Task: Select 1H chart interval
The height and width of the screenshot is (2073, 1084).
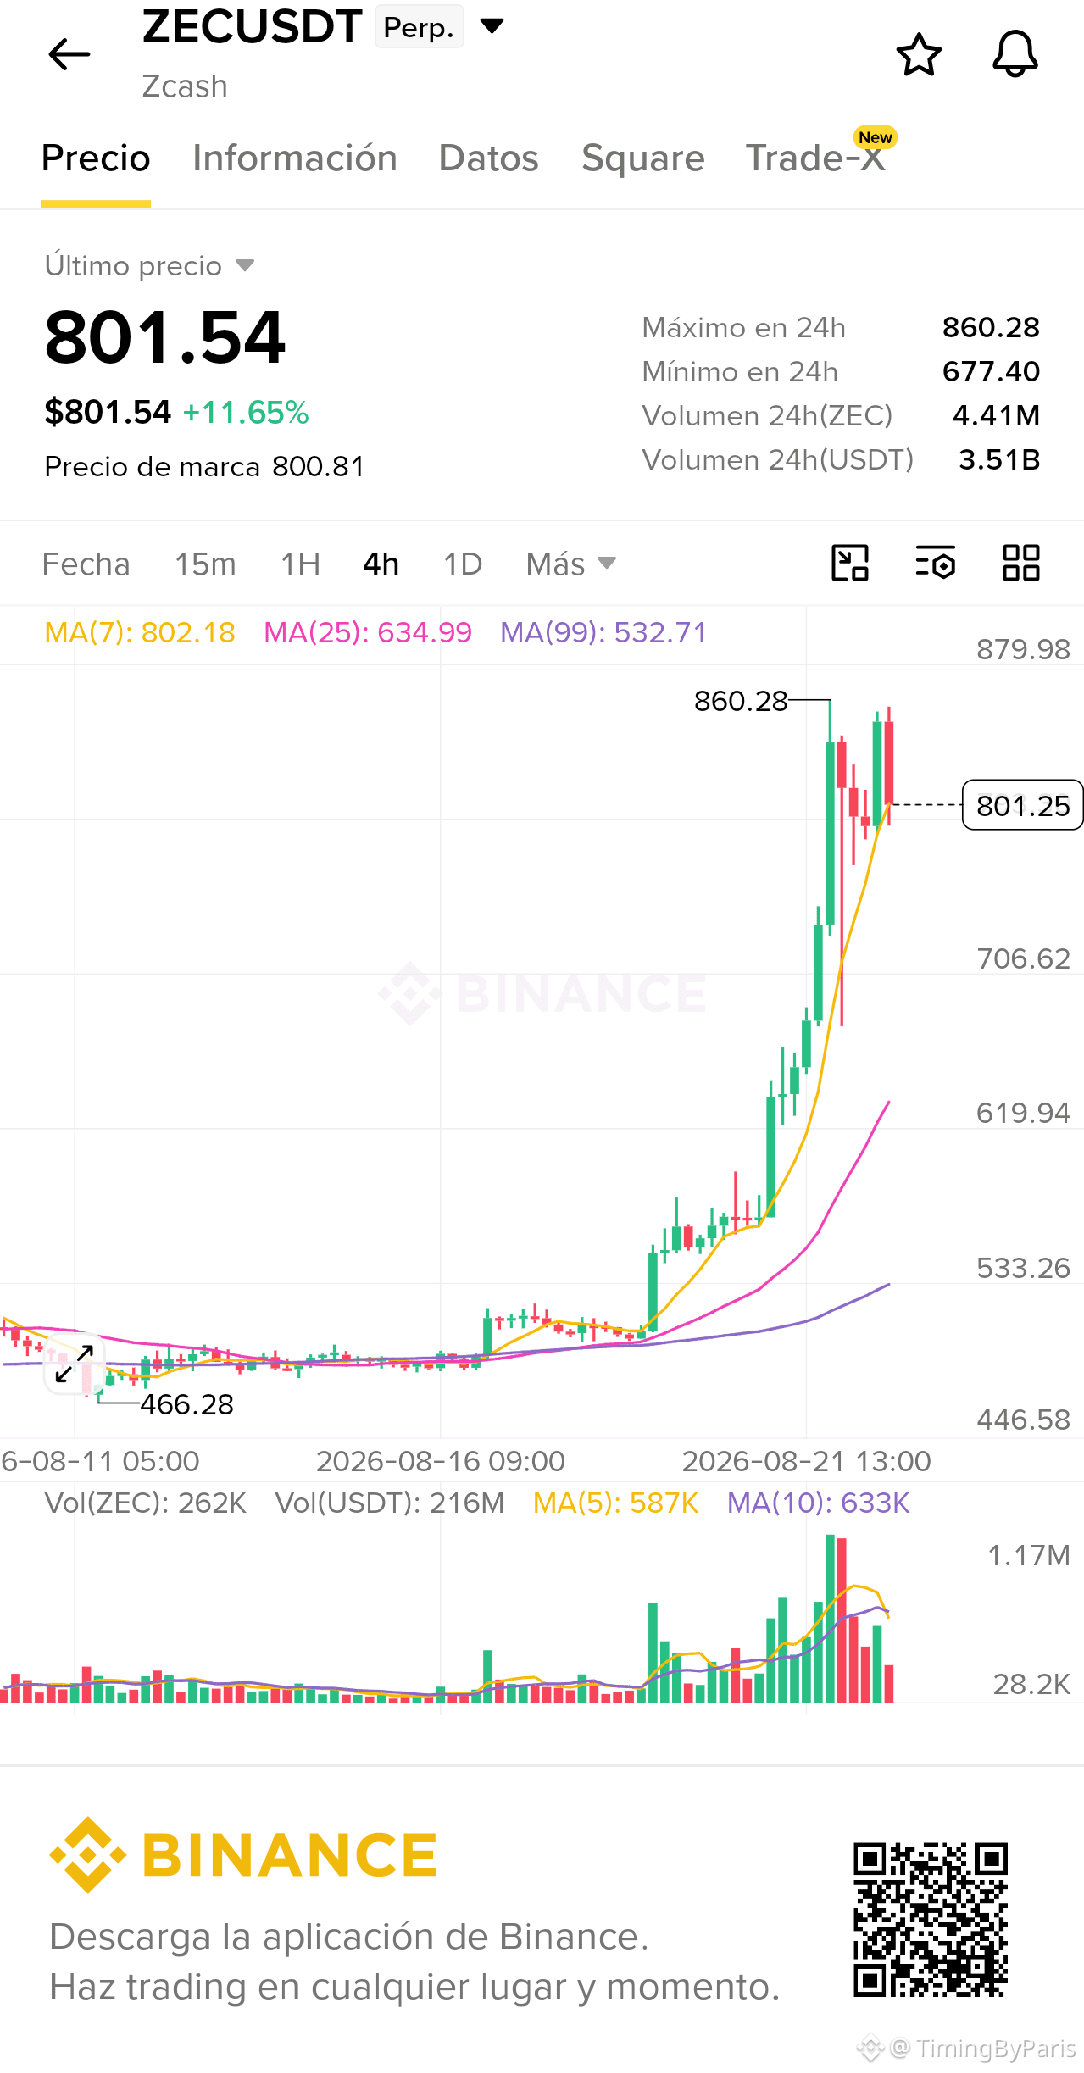Action: coord(300,564)
